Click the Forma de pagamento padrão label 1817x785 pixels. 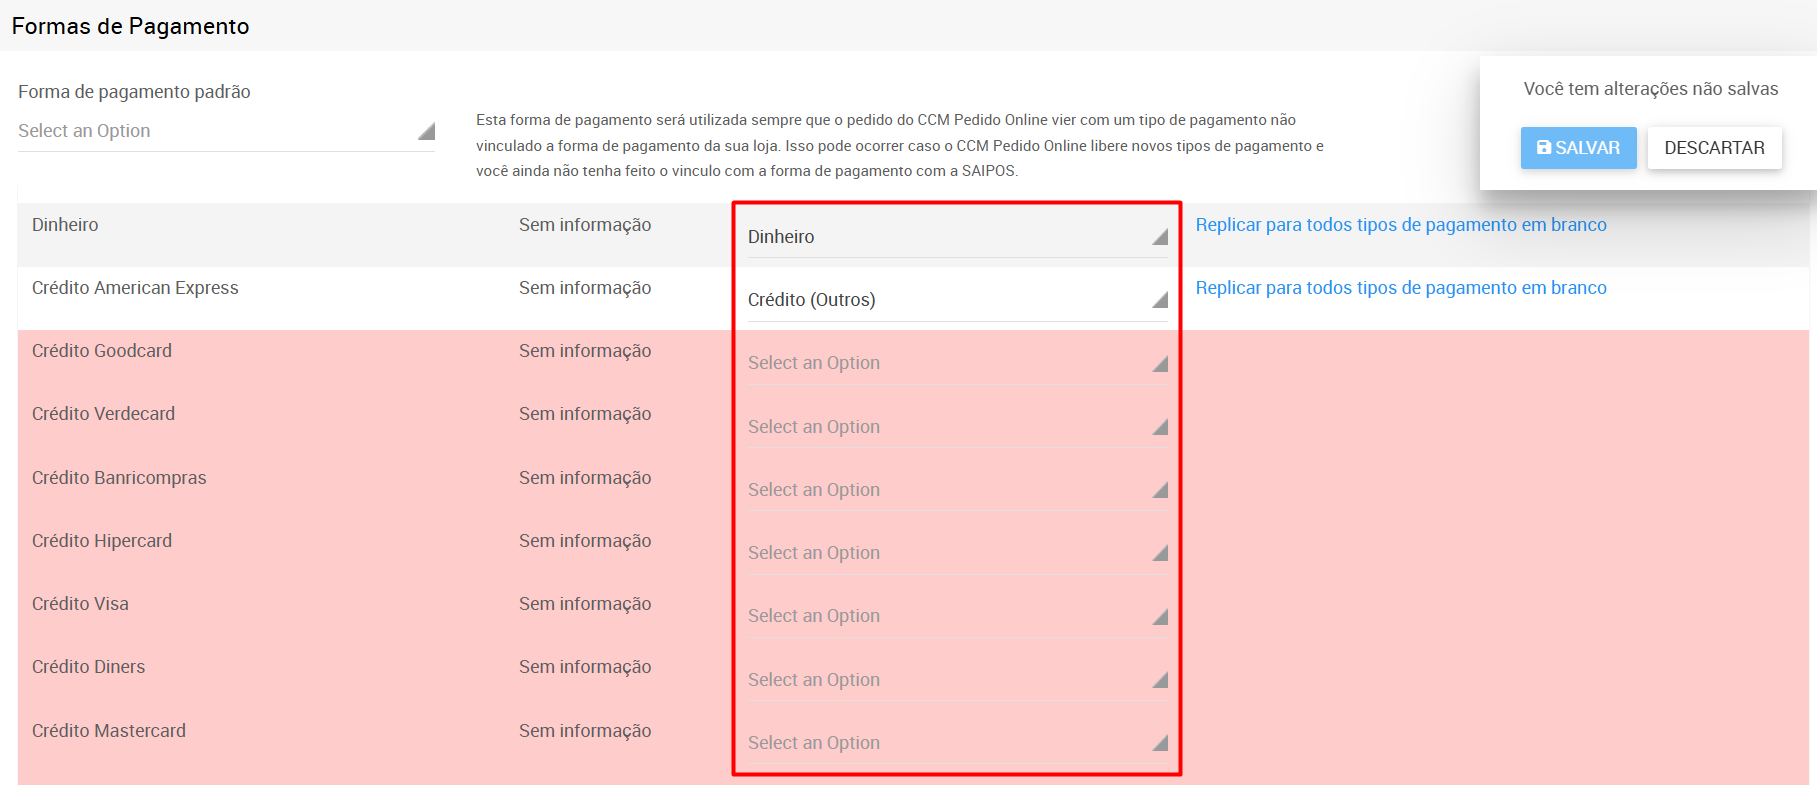(x=134, y=92)
